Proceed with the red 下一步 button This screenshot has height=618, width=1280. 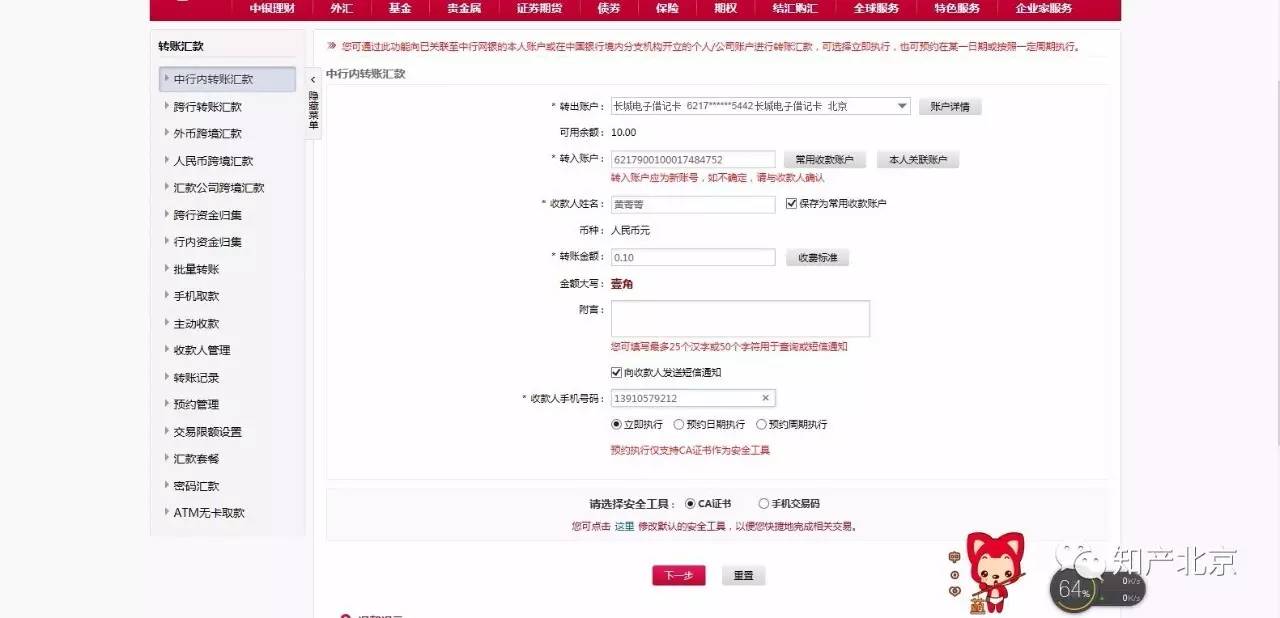tap(679, 576)
